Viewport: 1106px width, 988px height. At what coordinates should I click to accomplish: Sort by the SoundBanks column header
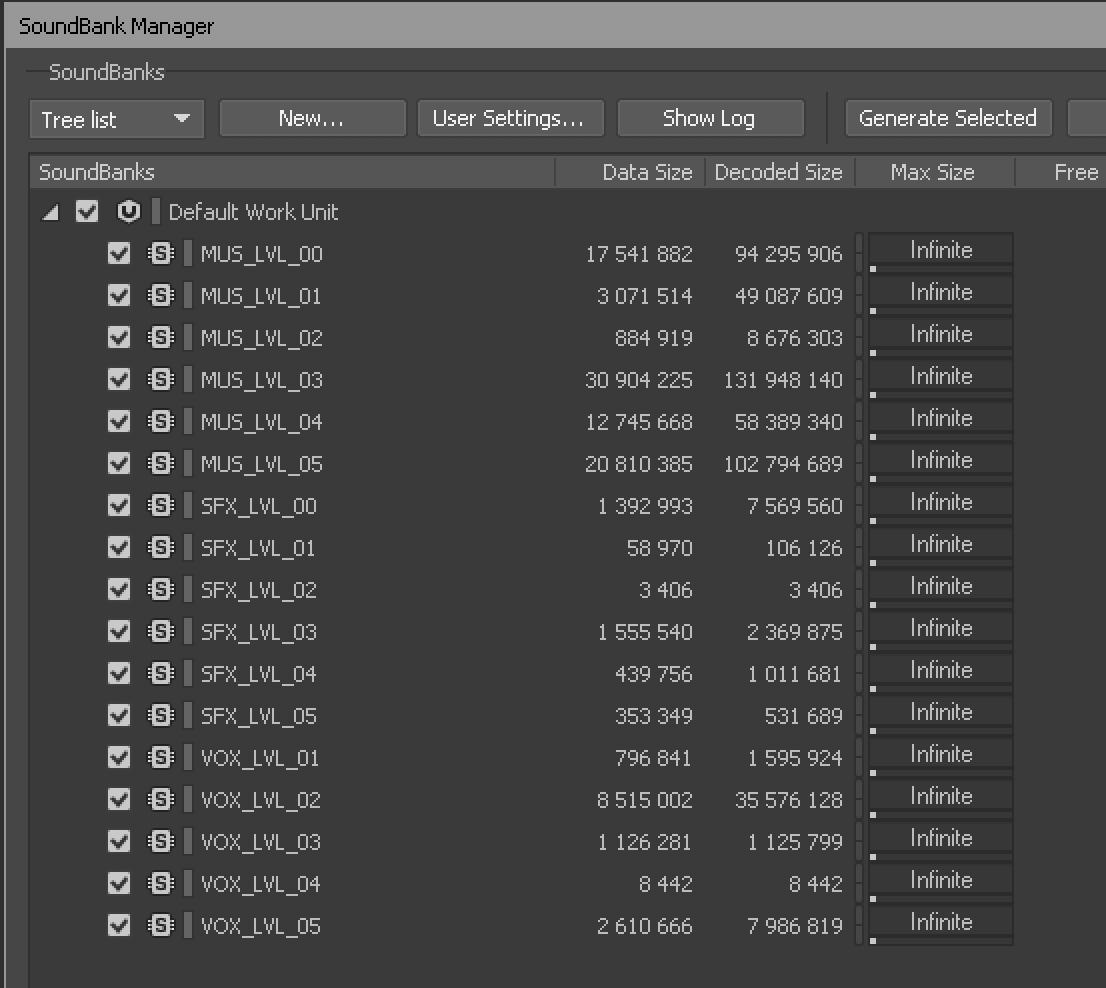coord(292,172)
